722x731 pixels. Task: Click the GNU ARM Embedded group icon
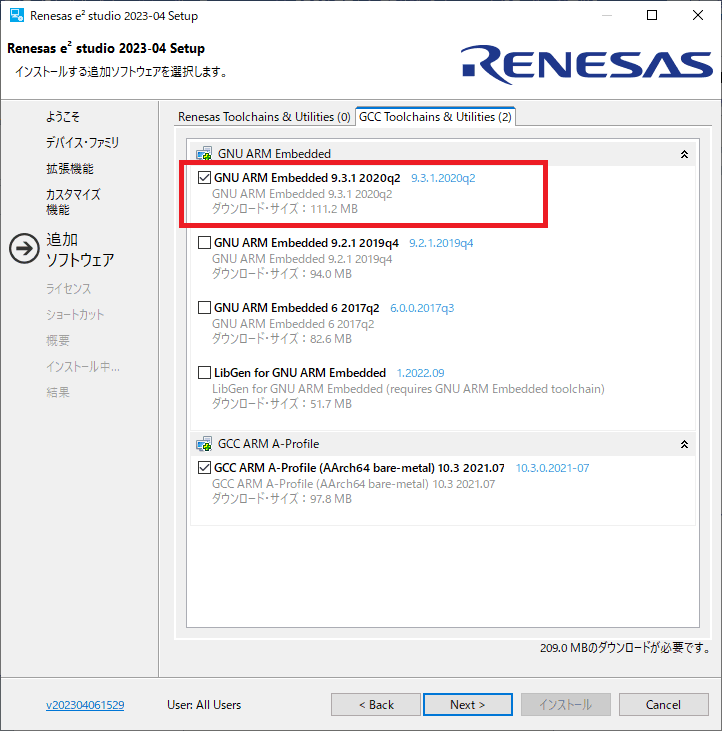[204, 154]
